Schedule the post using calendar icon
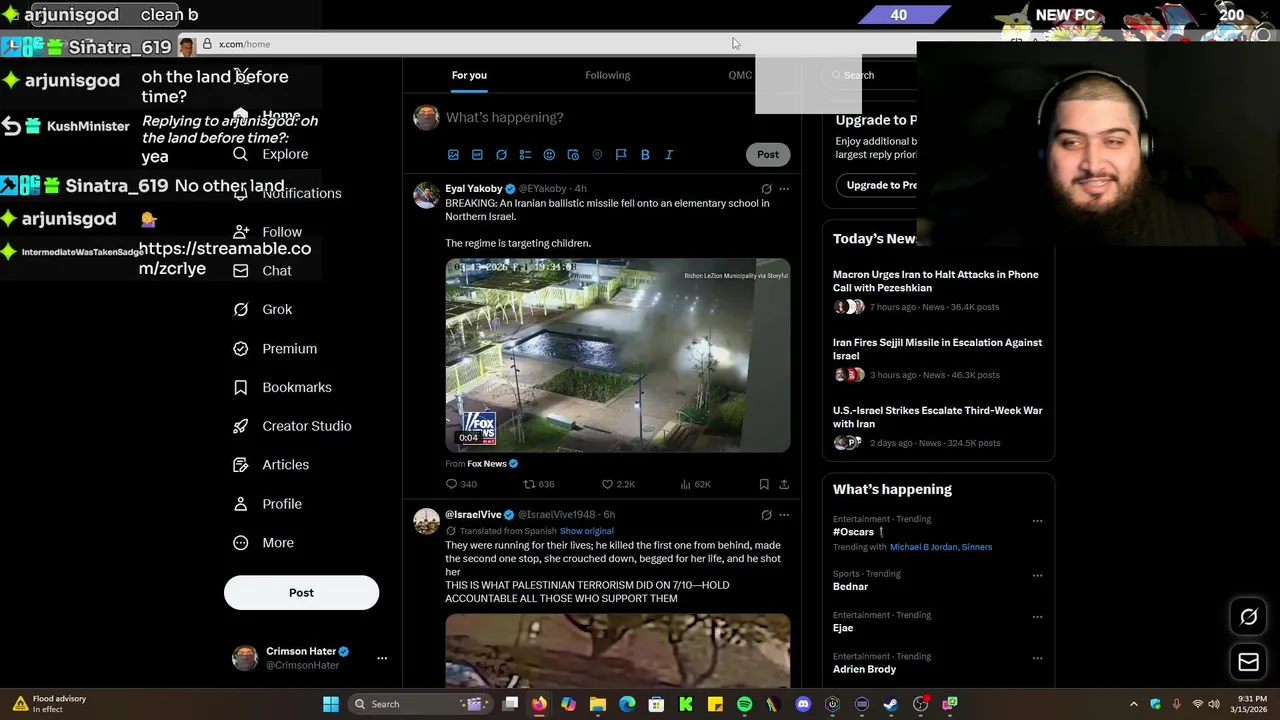 (x=573, y=155)
